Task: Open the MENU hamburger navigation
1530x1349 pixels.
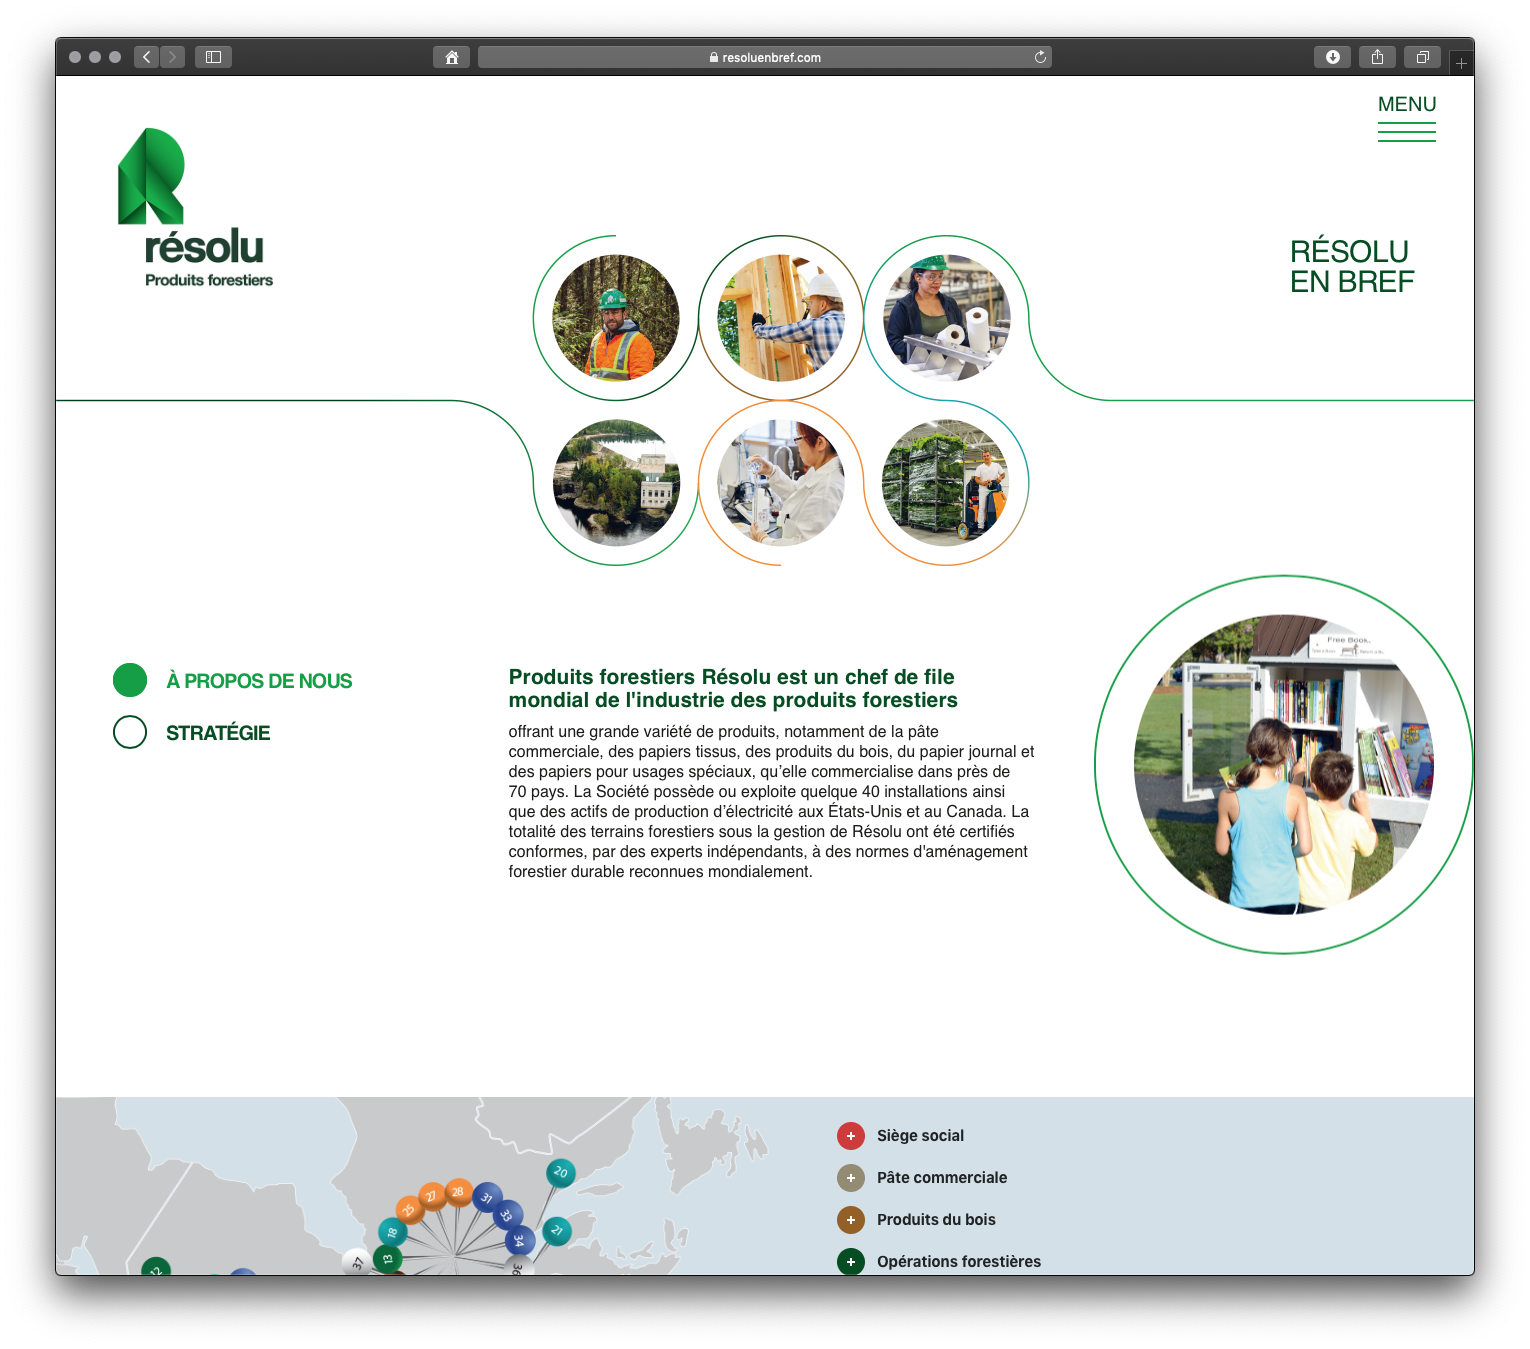Action: pos(1407,118)
